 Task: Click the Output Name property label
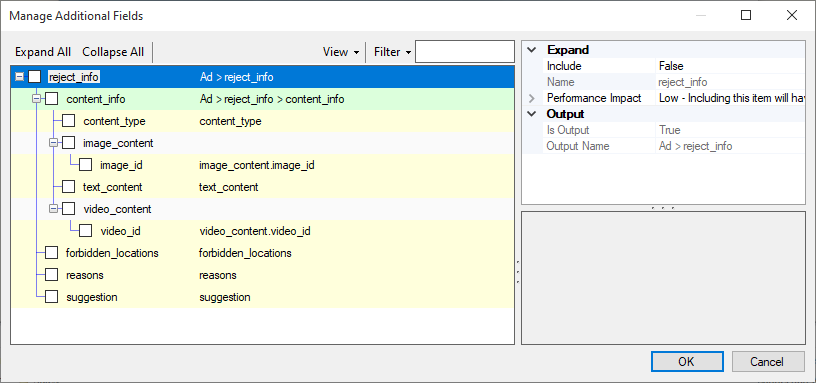click(578, 146)
